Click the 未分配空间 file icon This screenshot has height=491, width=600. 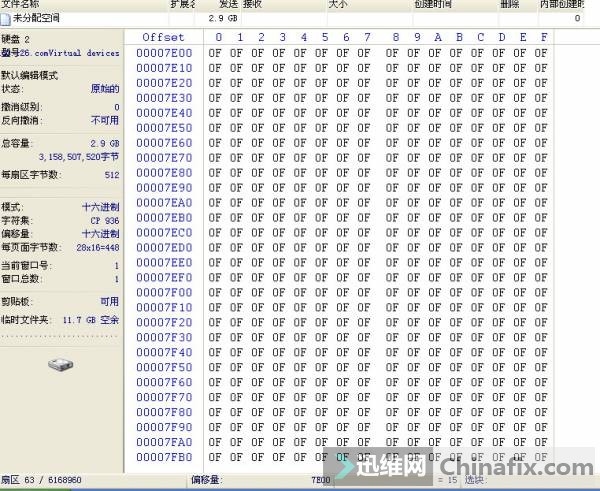5,18
